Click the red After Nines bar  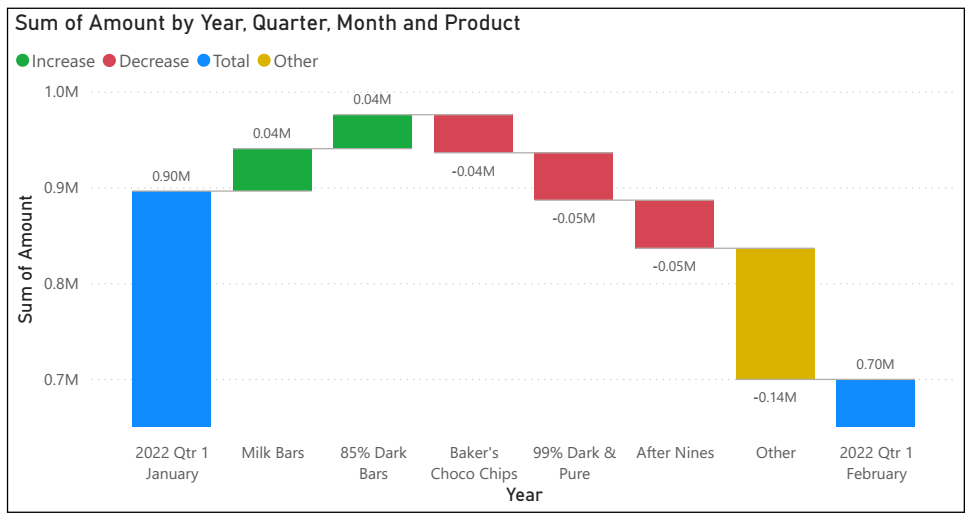tap(674, 224)
